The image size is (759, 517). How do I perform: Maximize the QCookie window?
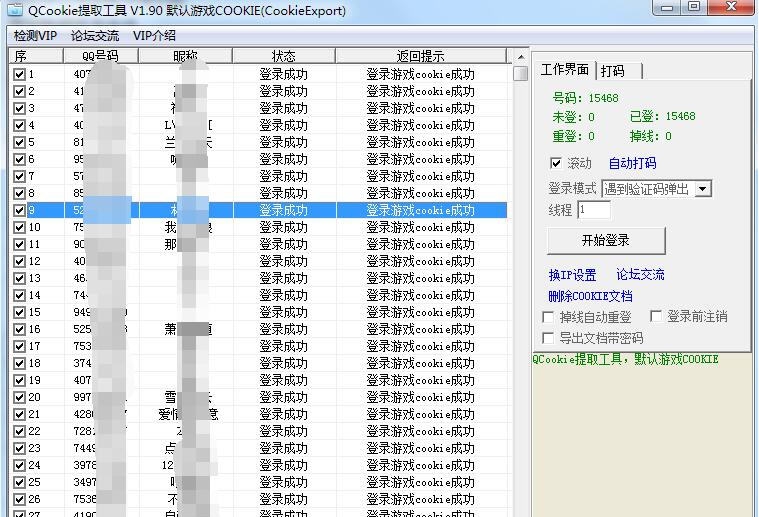pos(694,7)
